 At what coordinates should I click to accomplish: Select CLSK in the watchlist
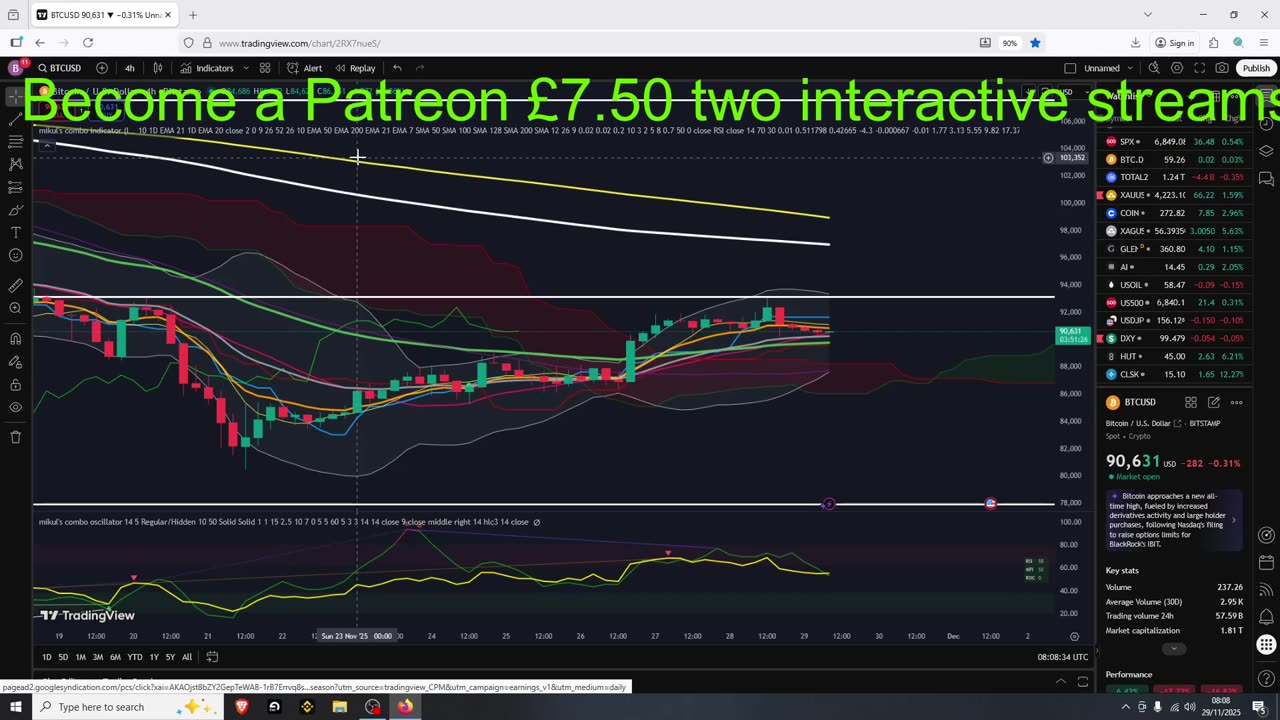tap(1174, 374)
